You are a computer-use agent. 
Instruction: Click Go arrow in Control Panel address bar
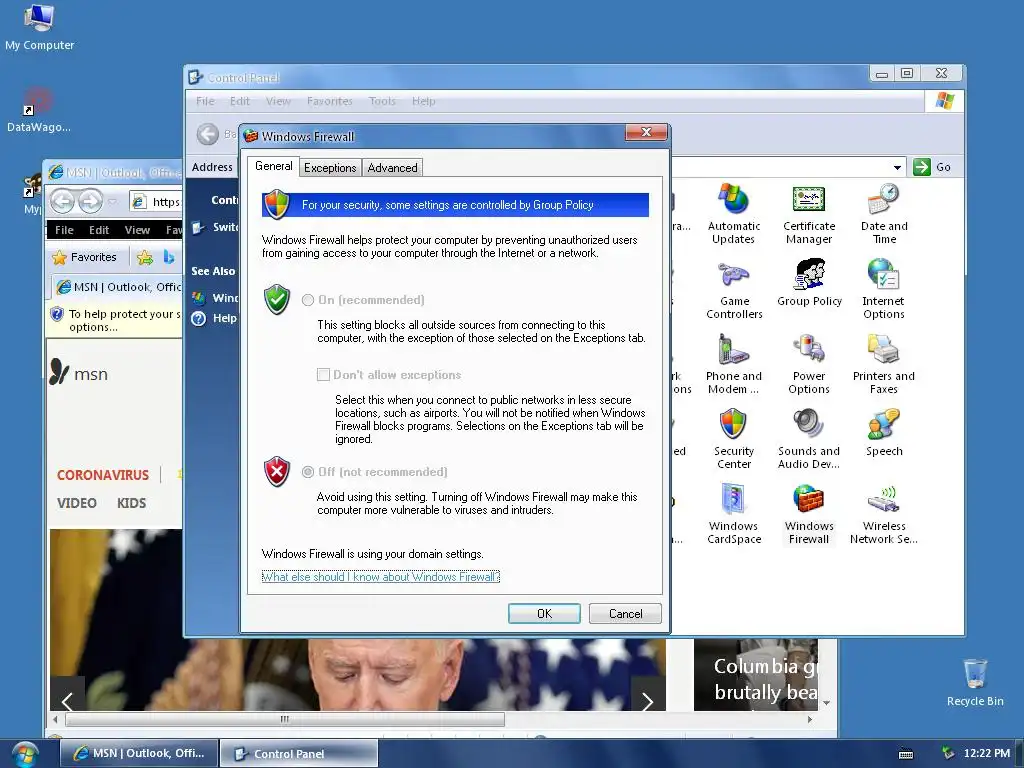(921, 167)
